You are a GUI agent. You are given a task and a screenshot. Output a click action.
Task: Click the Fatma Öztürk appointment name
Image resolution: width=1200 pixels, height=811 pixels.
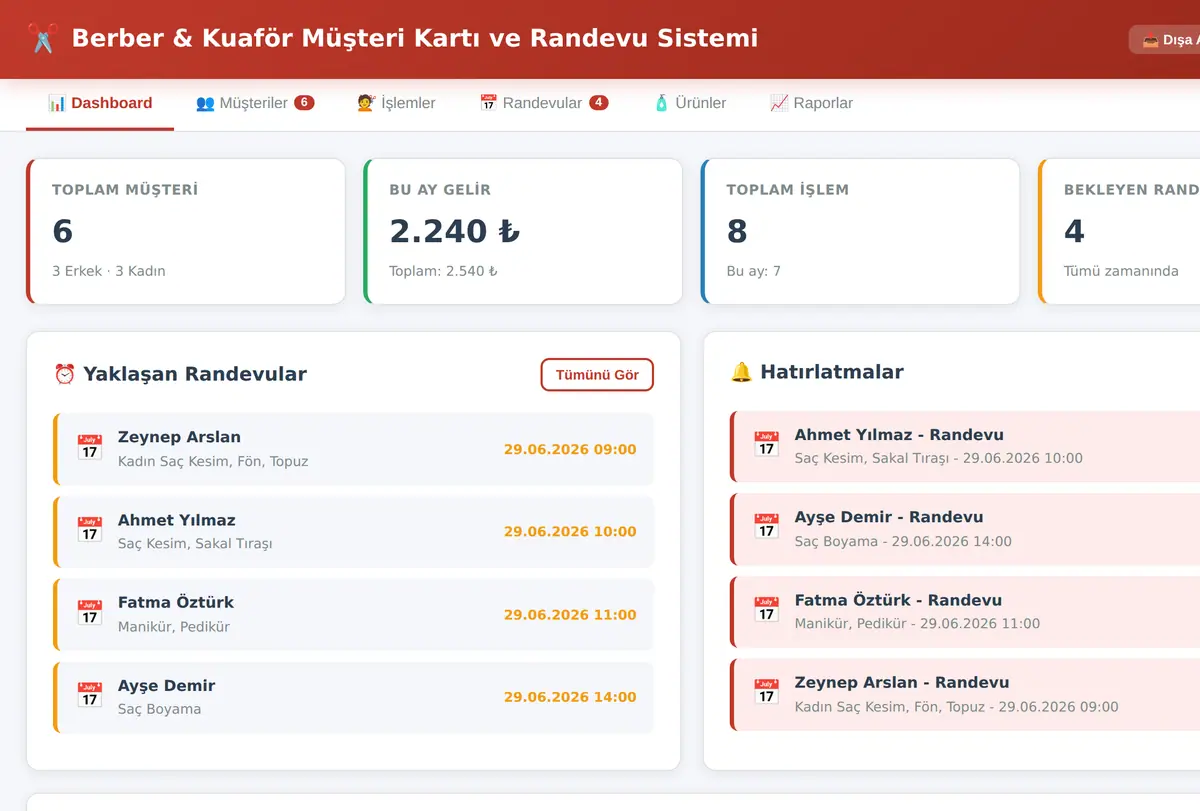(176, 602)
